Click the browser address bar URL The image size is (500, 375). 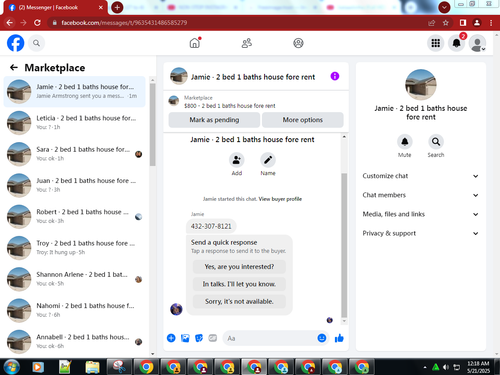[124, 23]
